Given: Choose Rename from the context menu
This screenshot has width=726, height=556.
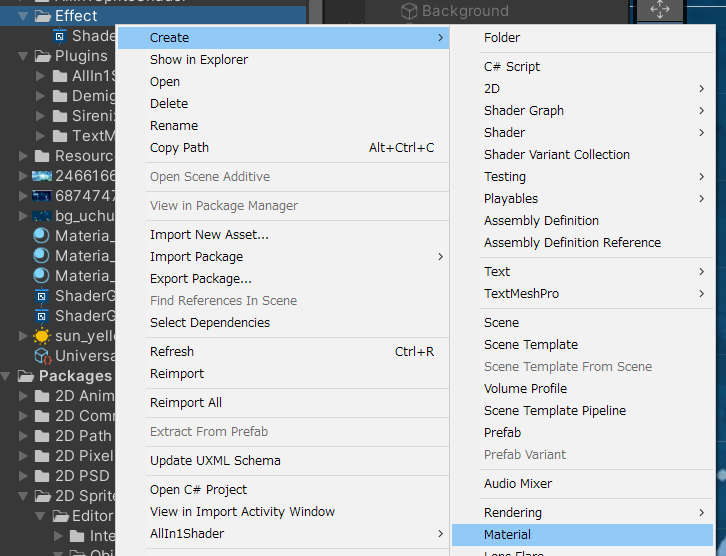Looking at the screenshot, I should tap(283, 125).
